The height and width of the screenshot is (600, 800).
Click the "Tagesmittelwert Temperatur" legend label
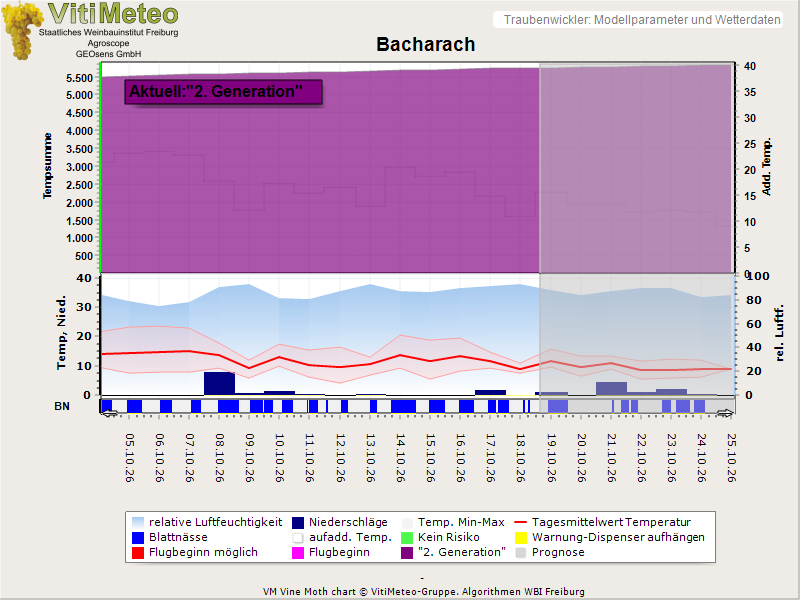coord(611,522)
